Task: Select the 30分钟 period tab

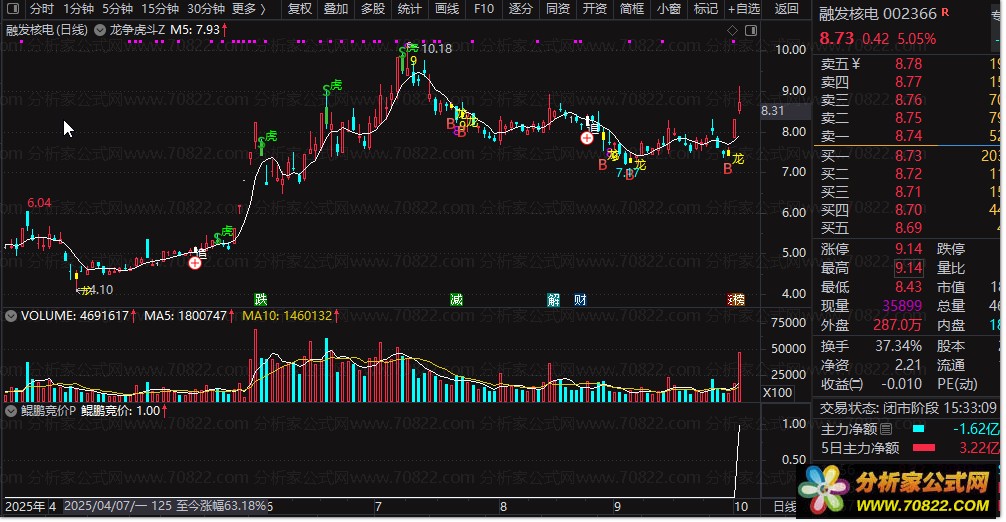Action: pyautogui.click(x=206, y=8)
